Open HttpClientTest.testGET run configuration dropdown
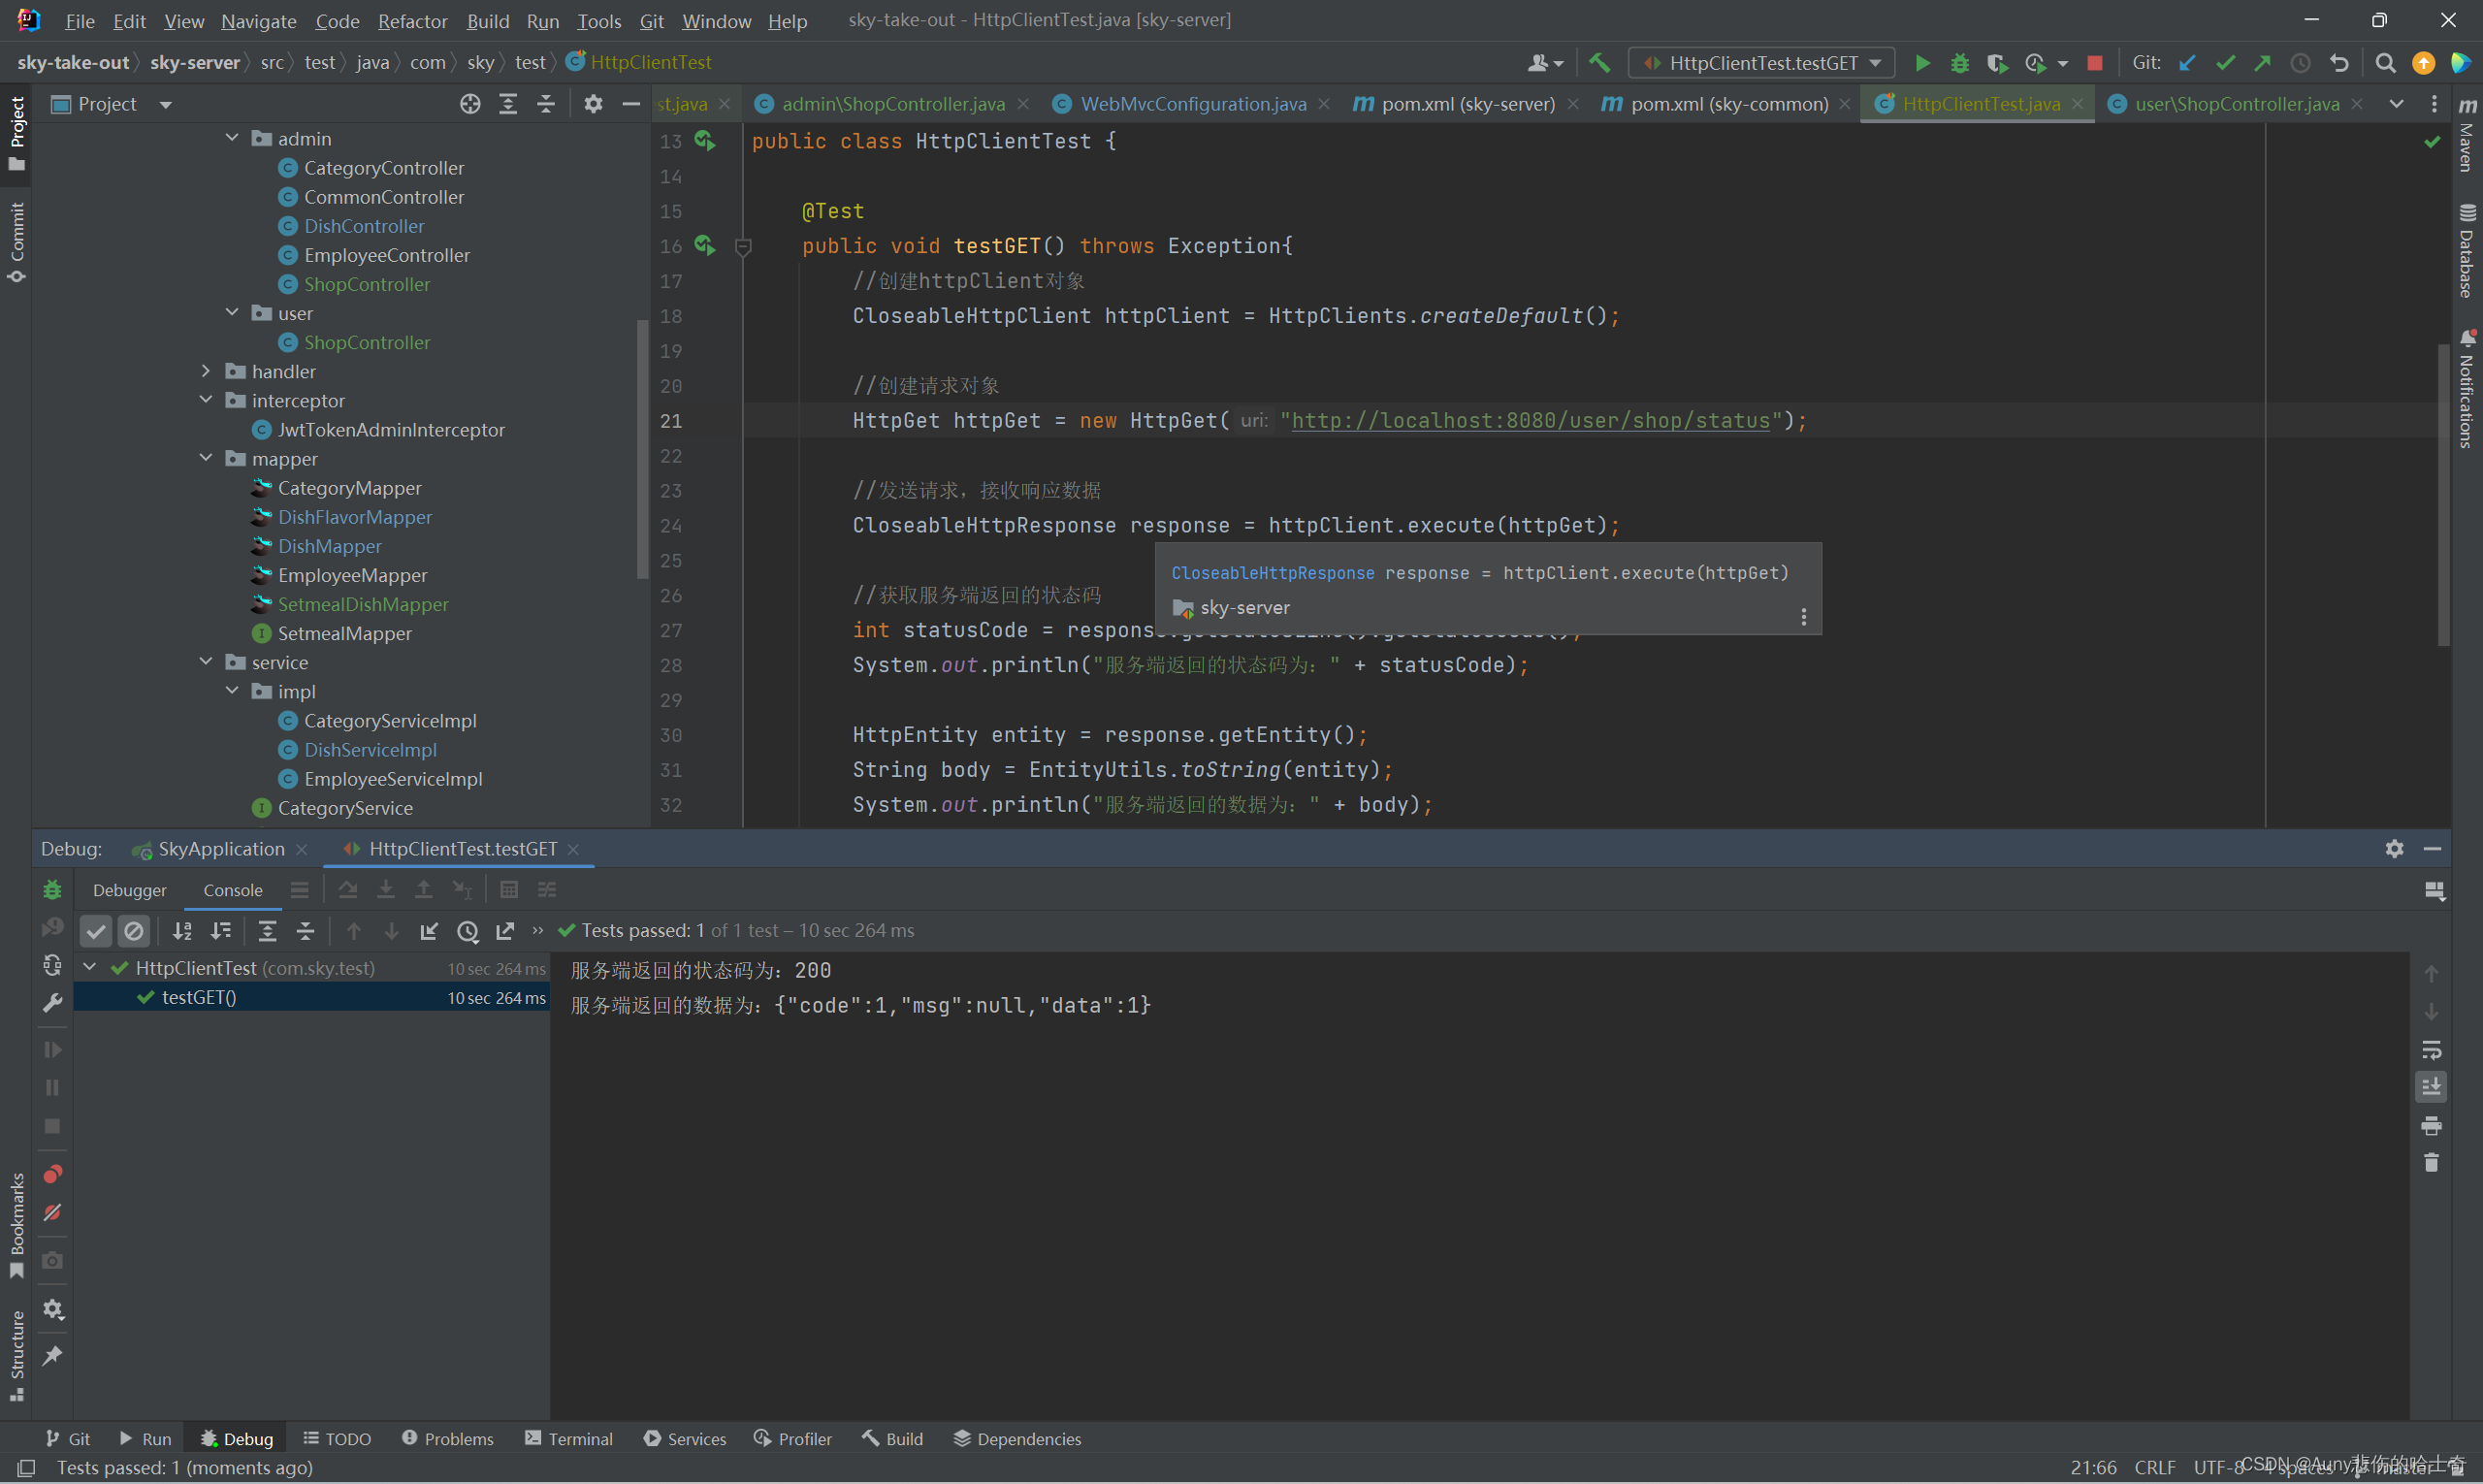 tap(1763, 63)
